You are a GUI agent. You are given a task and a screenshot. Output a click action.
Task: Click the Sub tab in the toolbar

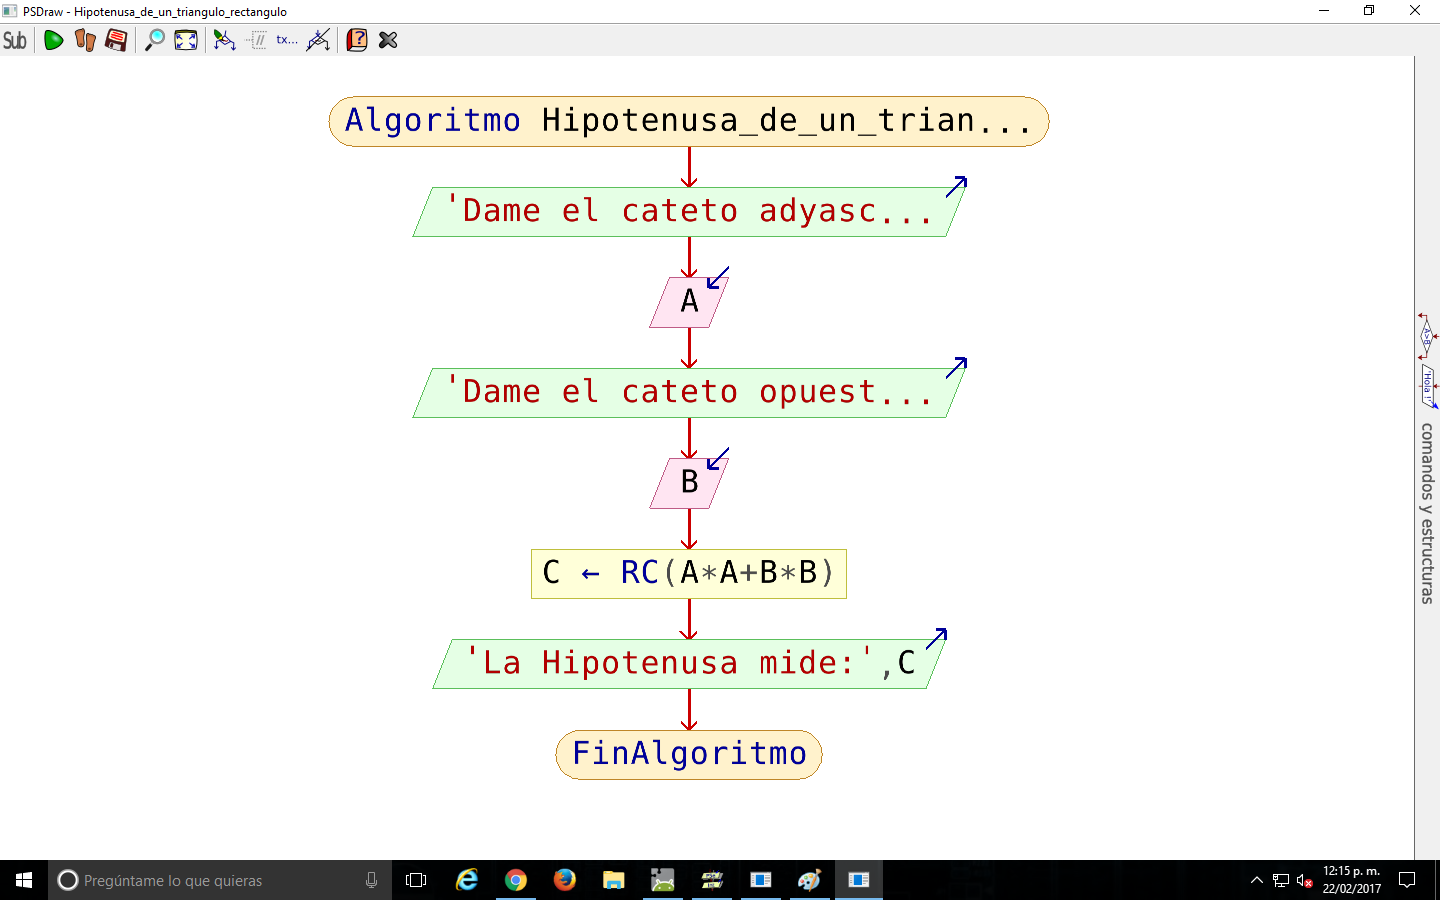pyautogui.click(x=15, y=40)
